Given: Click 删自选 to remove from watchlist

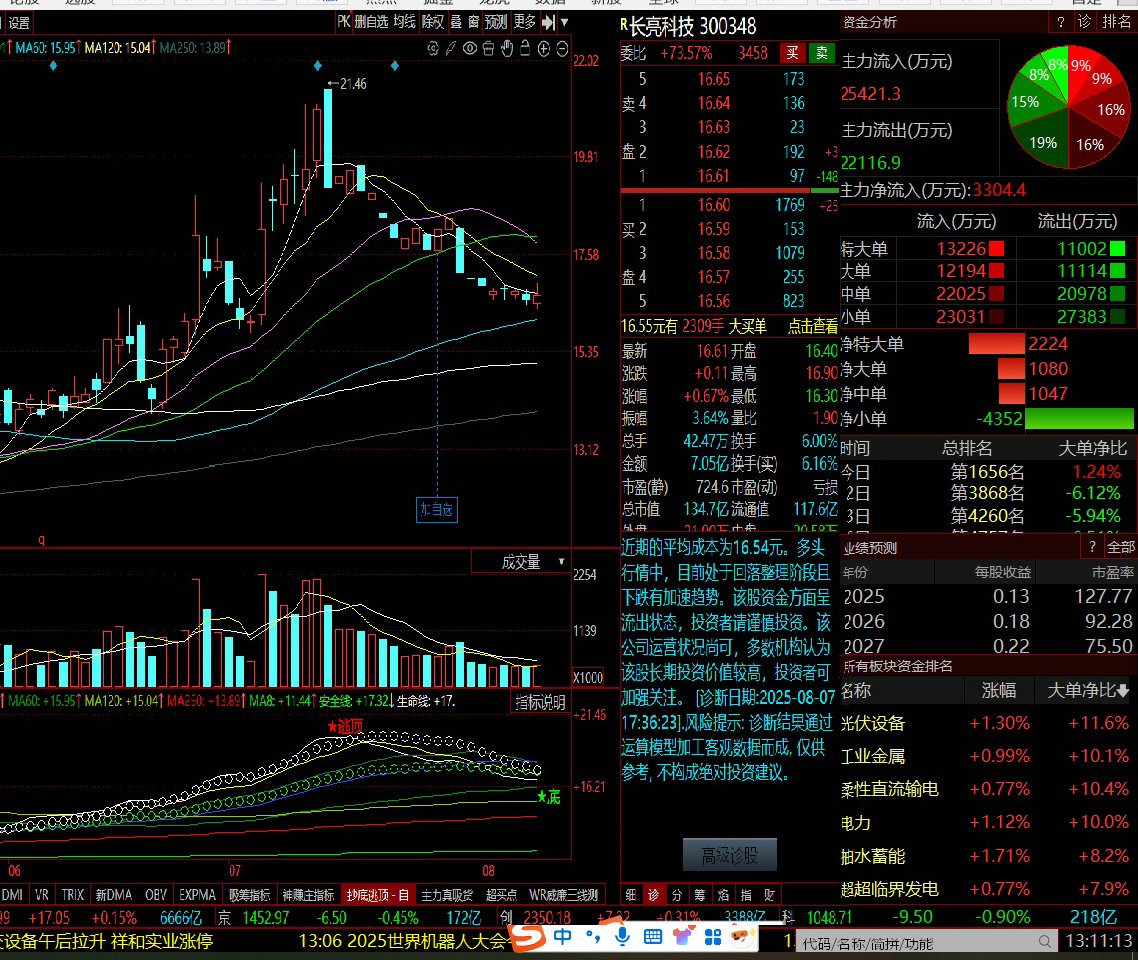Looking at the screenshot, I should tap(371, 22).
